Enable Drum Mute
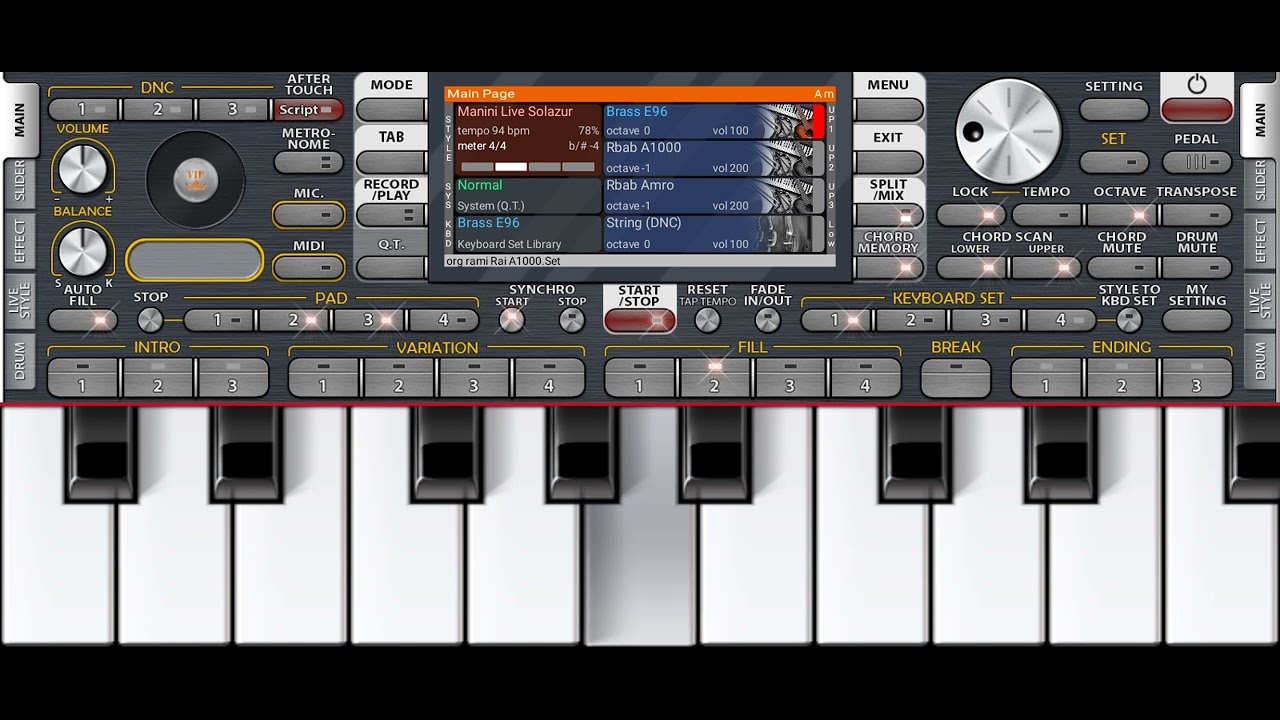Viewport: 1280px width, 720px height. click(x=1197, y=267)
